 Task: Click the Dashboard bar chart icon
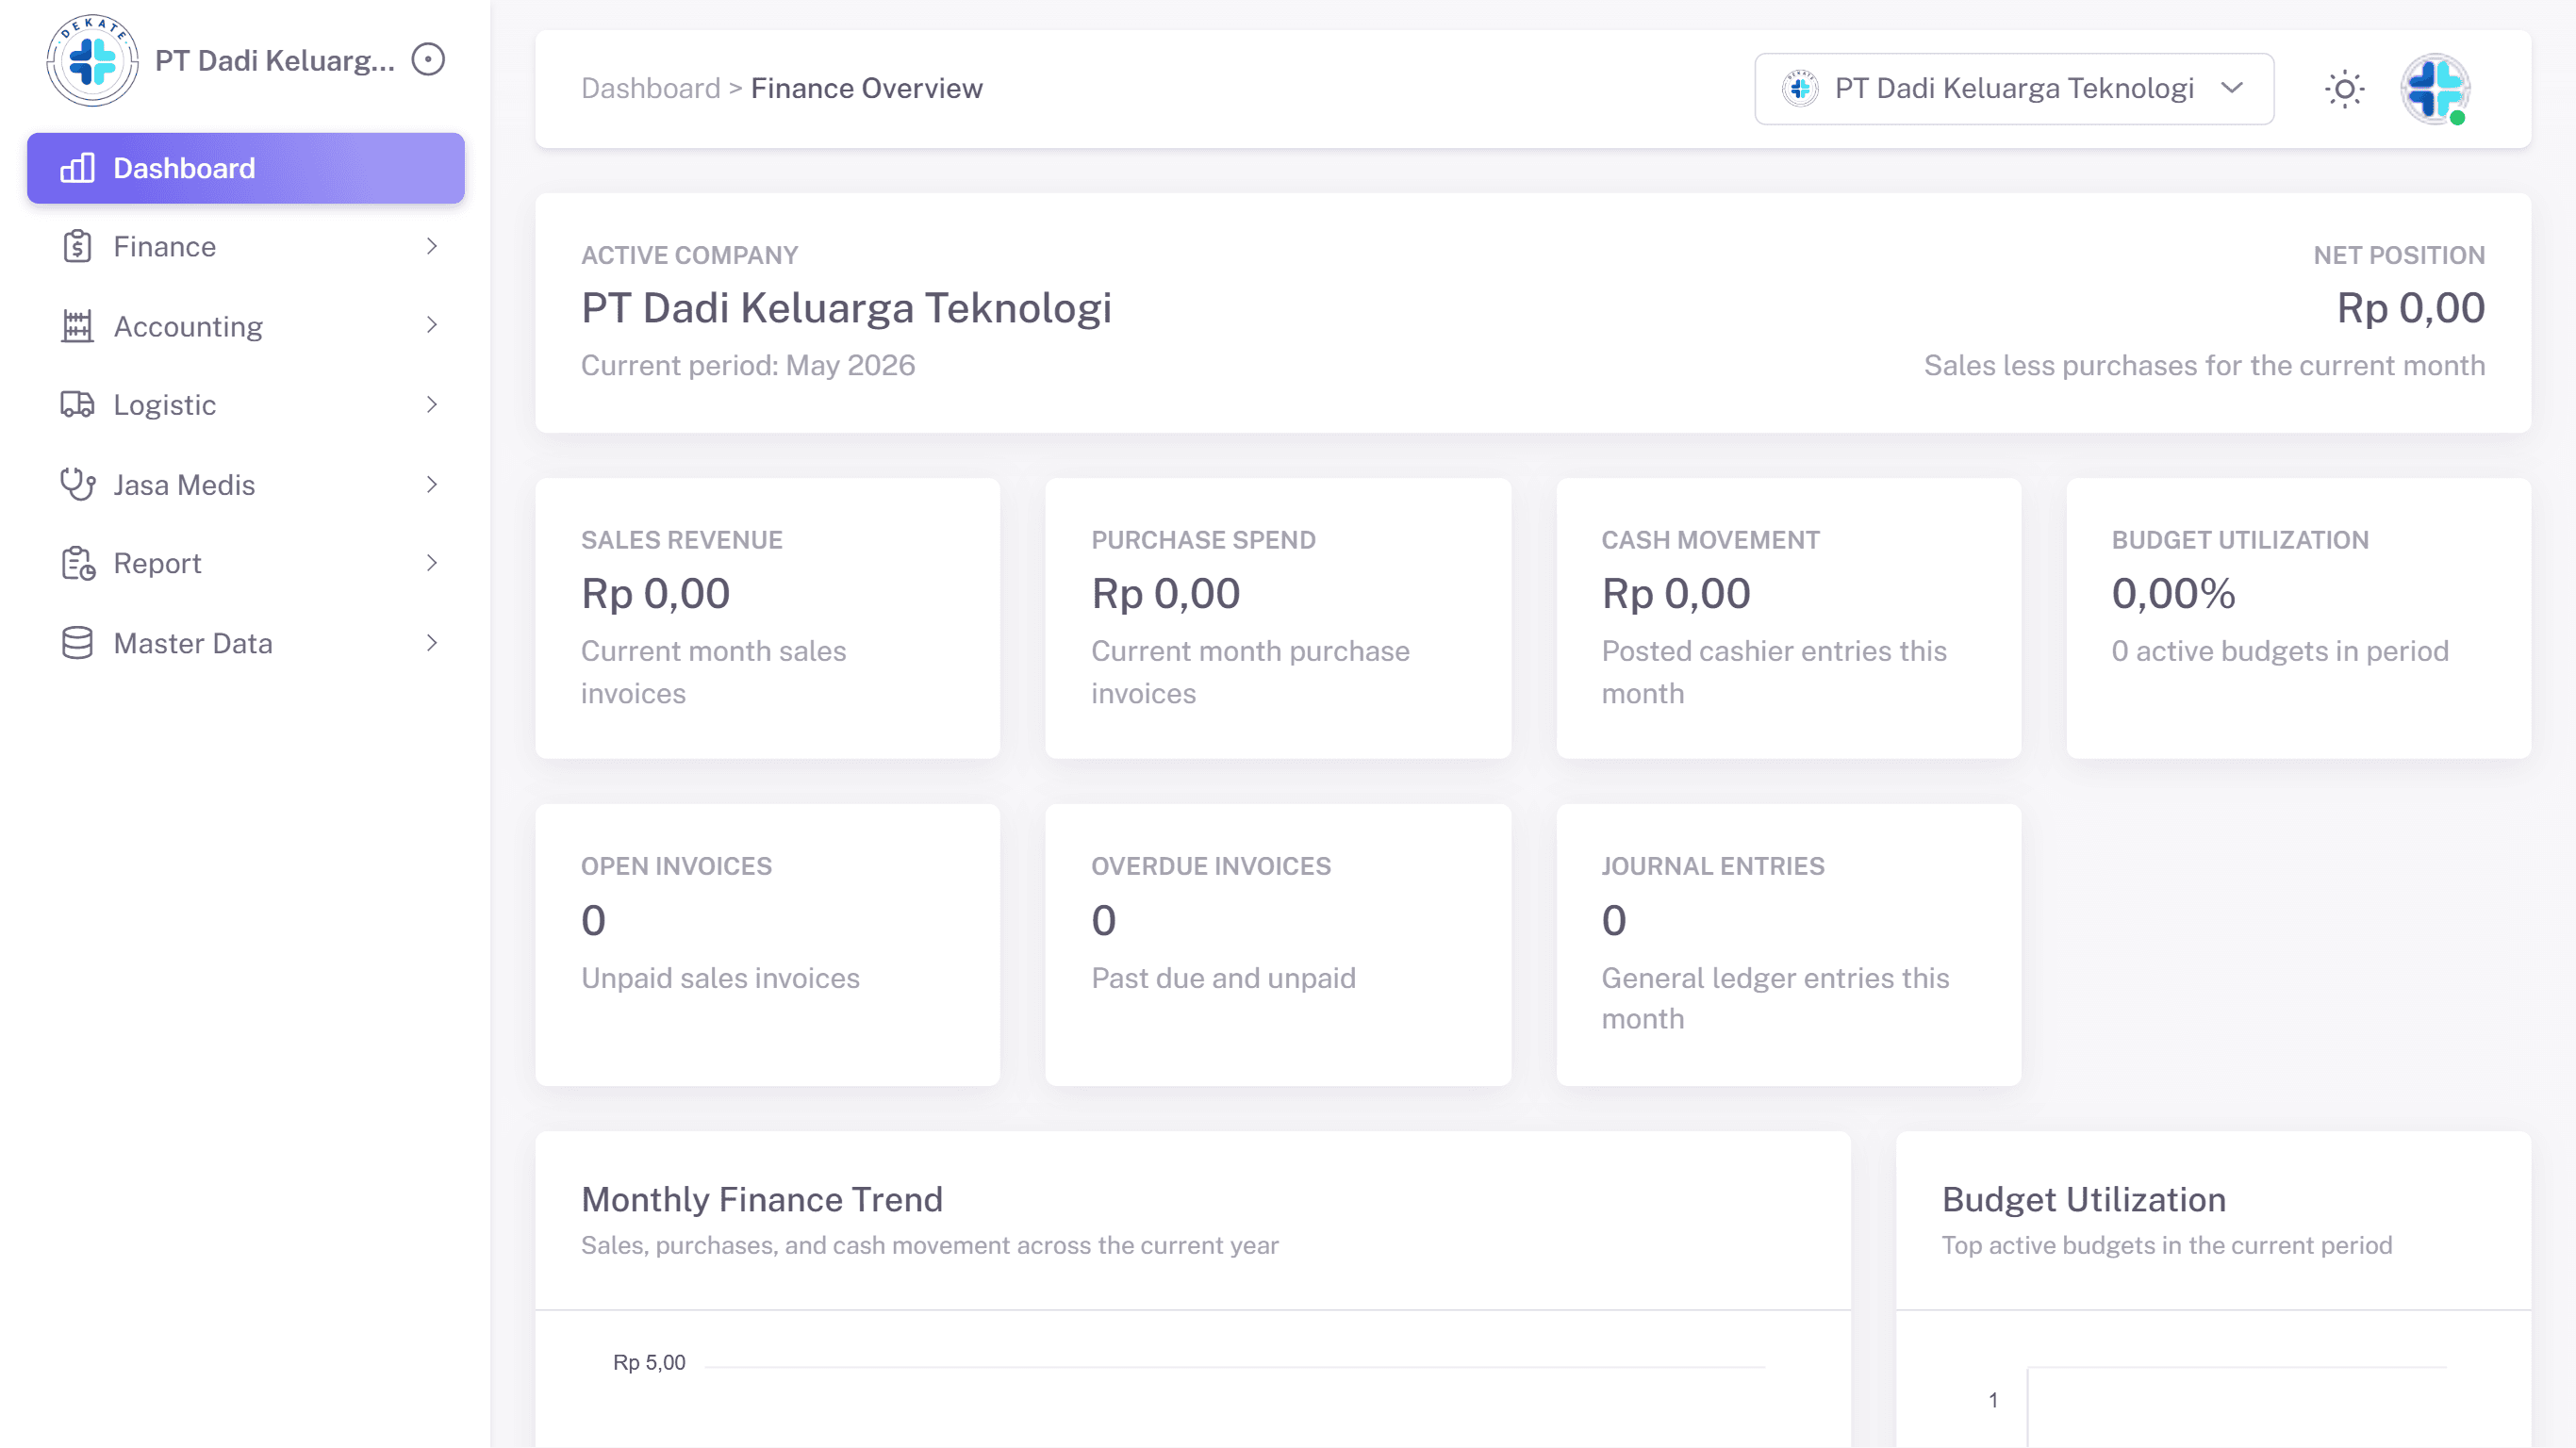tap(77, 168)
